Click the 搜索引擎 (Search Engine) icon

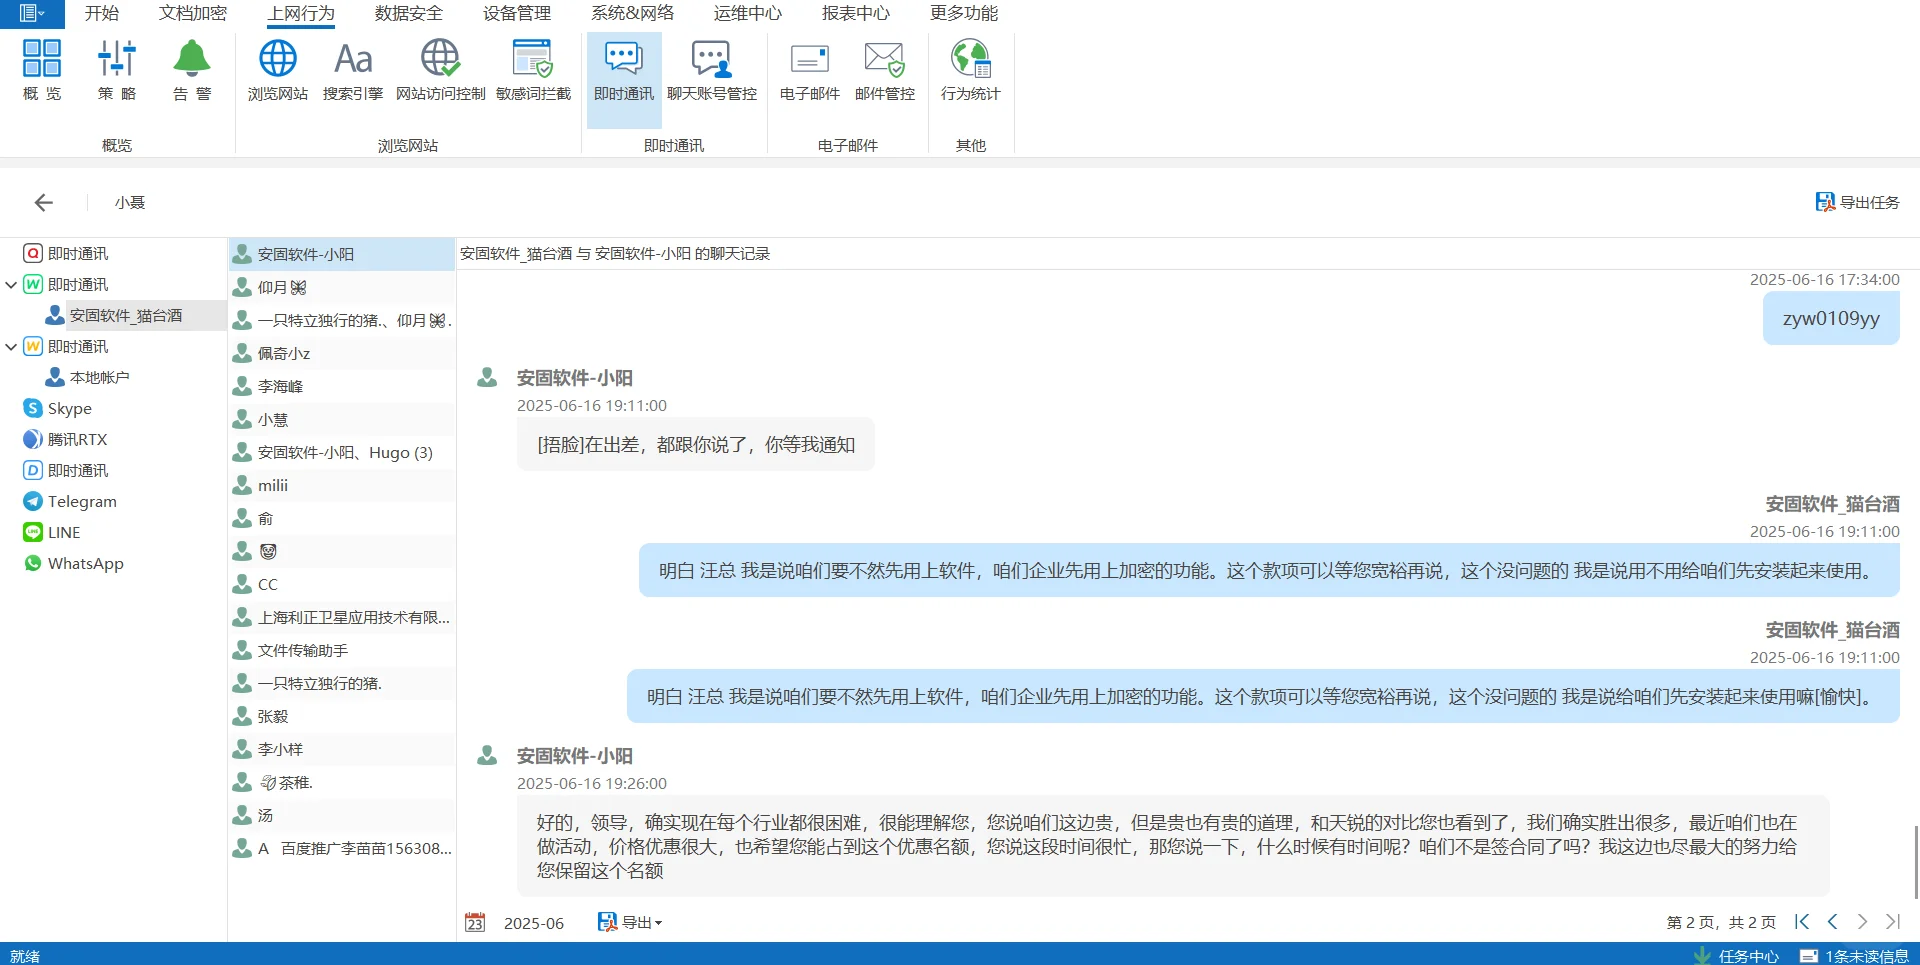tap(352, 68)
